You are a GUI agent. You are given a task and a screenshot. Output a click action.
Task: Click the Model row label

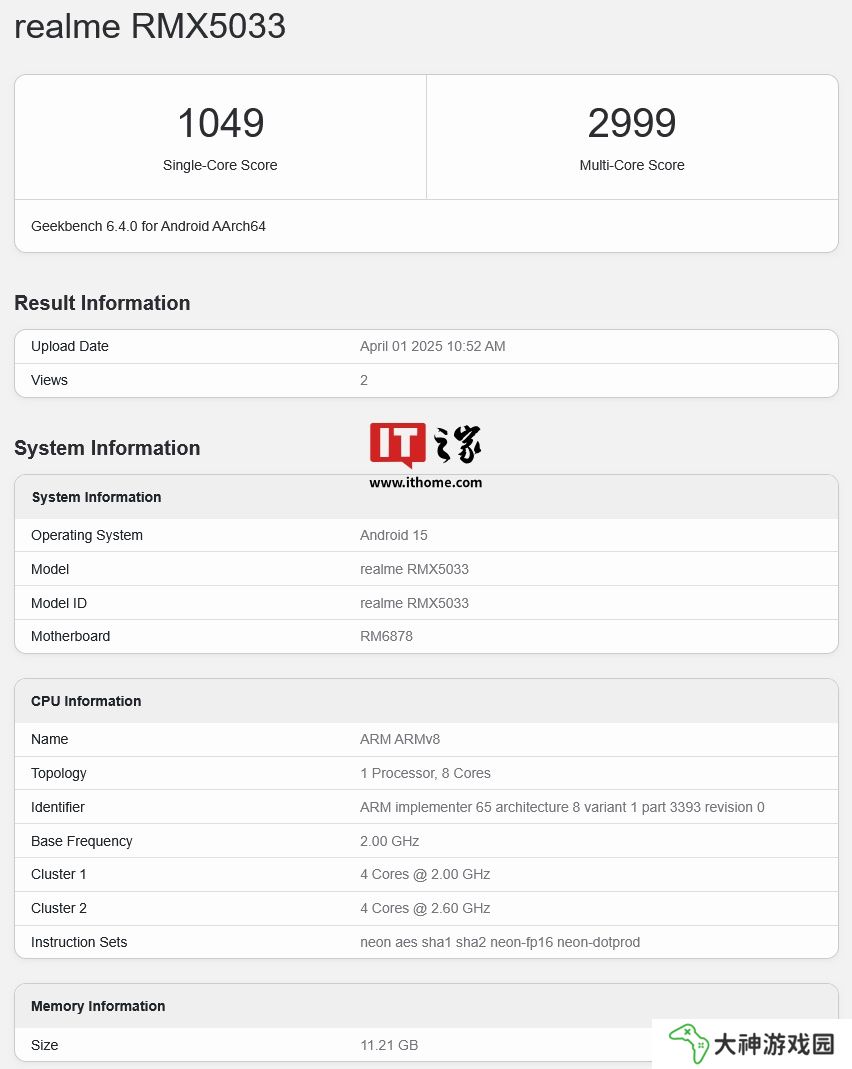click(50, 569)
